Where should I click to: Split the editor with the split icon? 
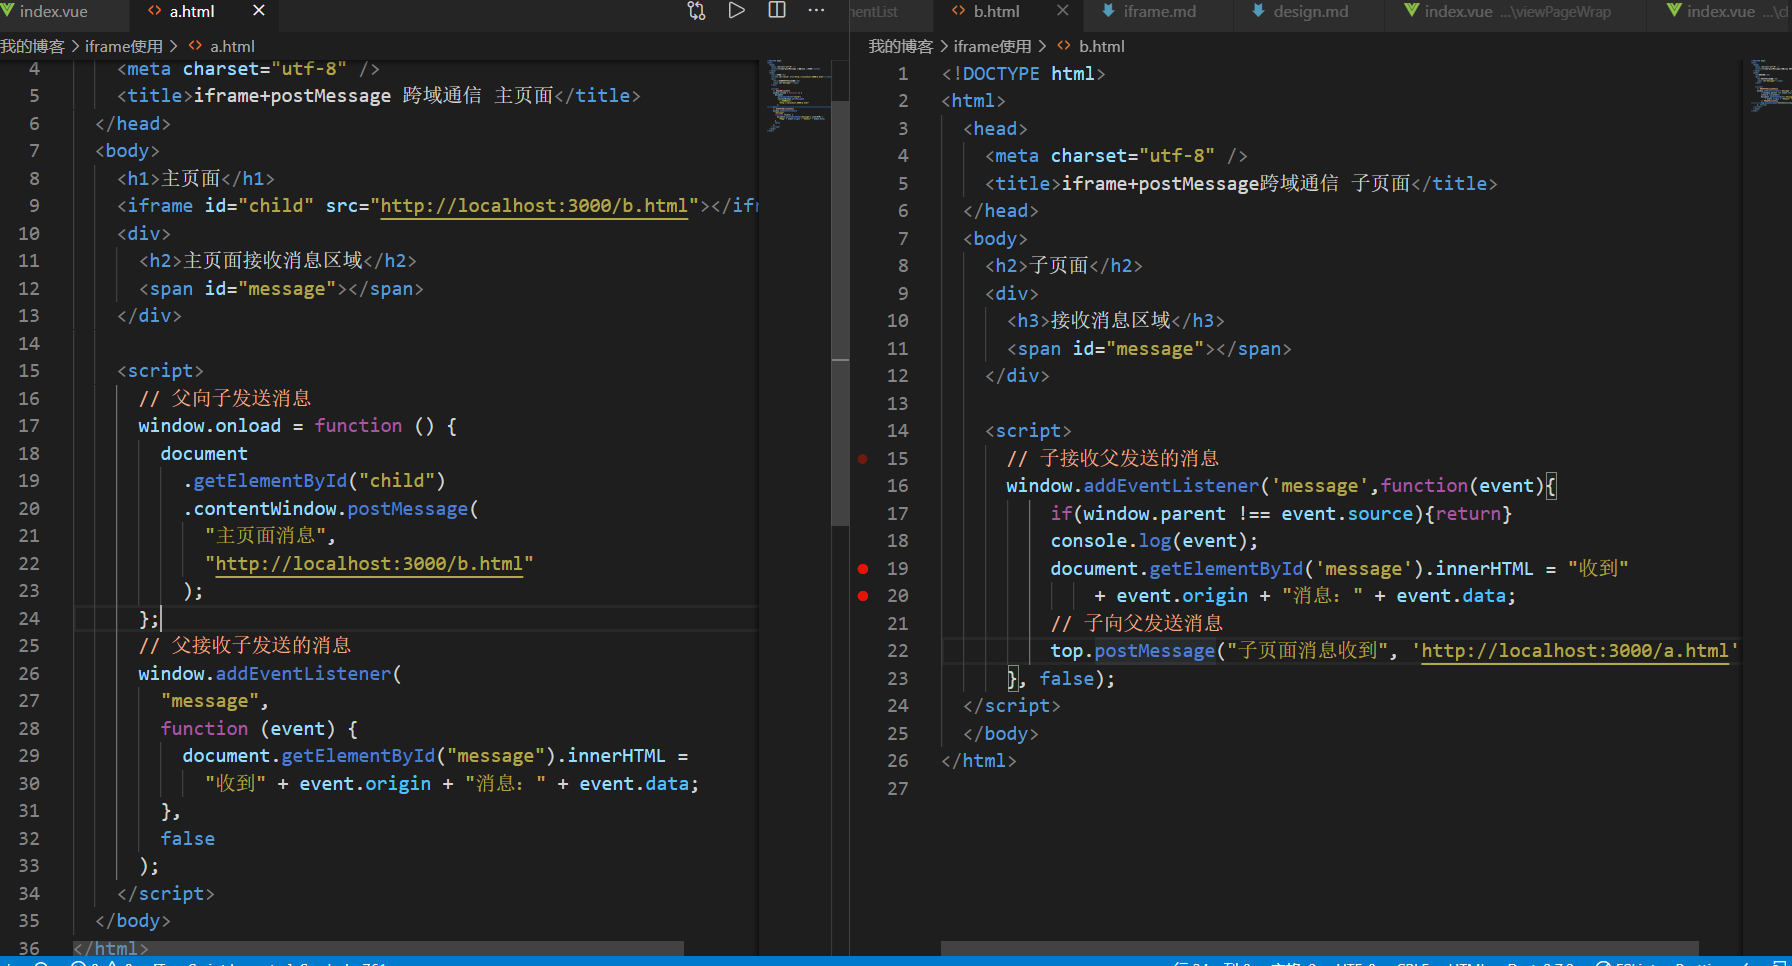point(777,11)
